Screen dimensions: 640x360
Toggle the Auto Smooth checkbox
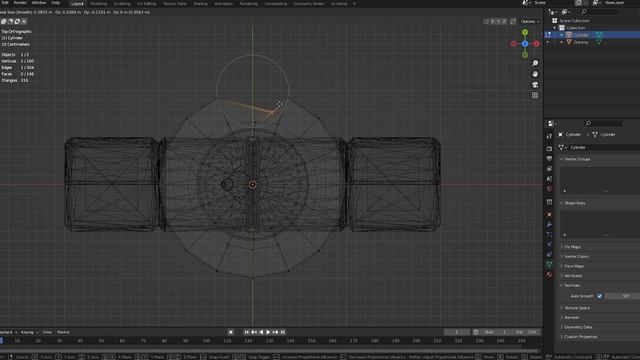[600, 296]
